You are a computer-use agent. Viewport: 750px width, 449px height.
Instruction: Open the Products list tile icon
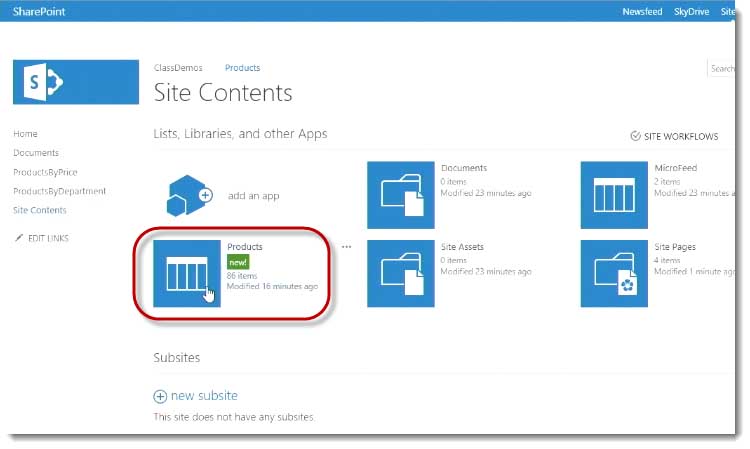187,274
